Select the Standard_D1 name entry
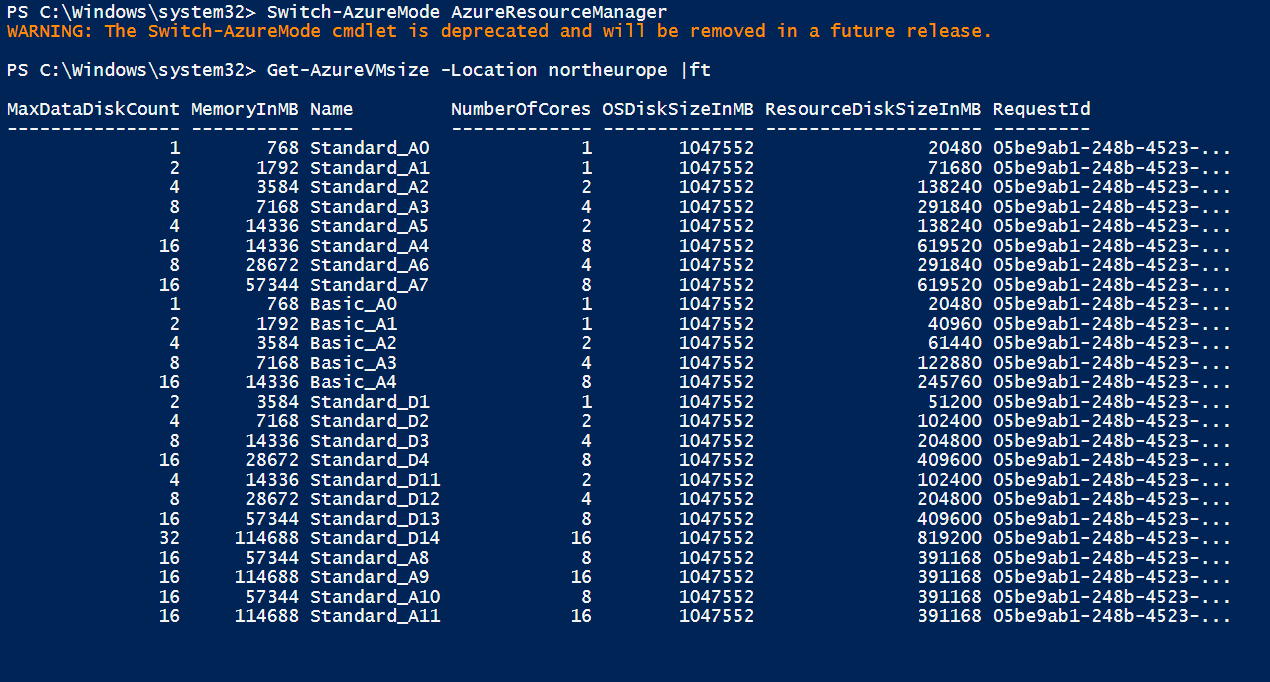The width and height of the screenshot is (1270, 682). [x=370, y=402]
